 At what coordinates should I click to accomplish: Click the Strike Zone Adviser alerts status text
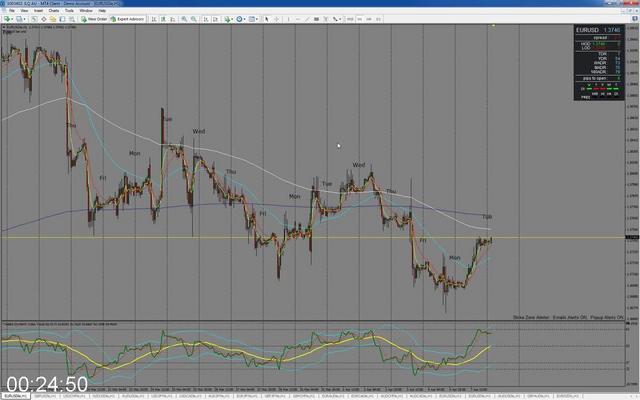pos(568,317)
